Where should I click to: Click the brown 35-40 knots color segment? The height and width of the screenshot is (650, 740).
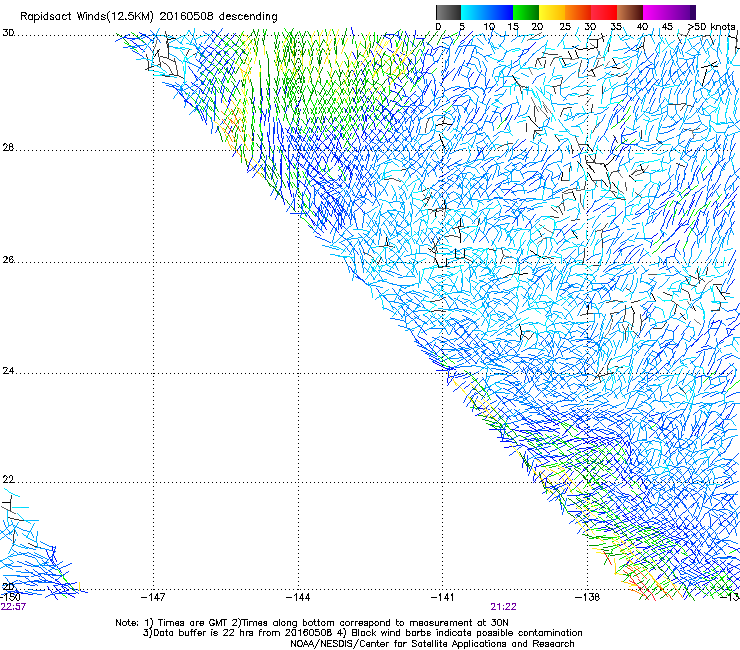coord(630,12)
